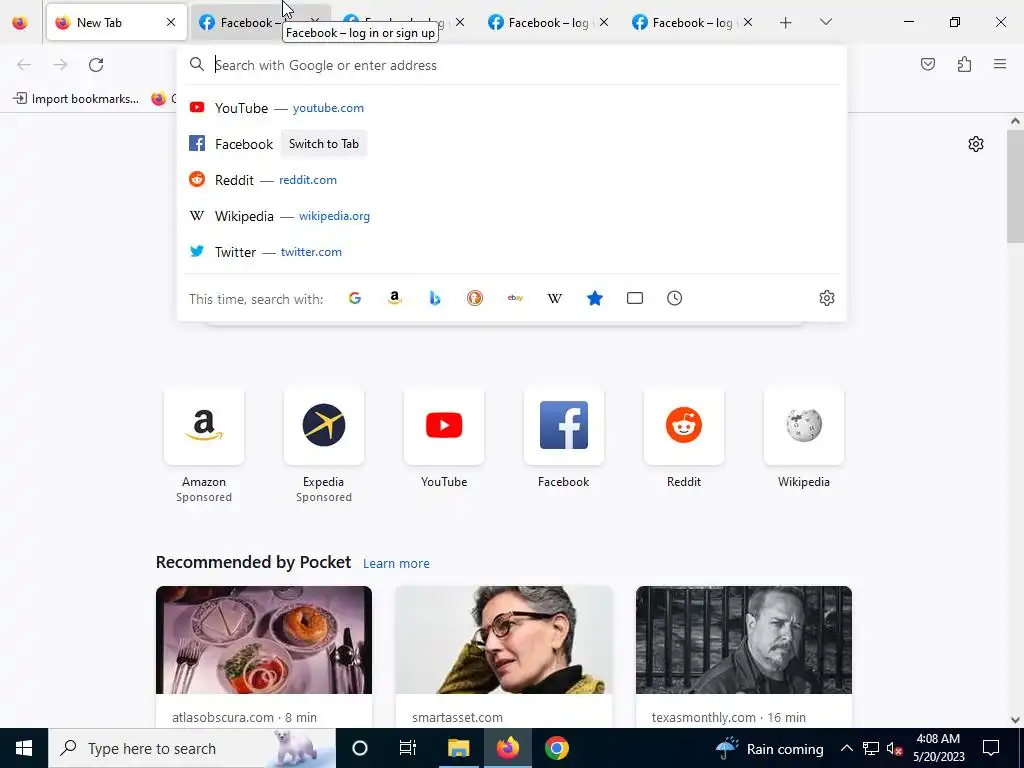Image resolution: width=1024 pixels, height=768 pixels.
Task: Open texasmonthly.com article thumbnail
Action: click(744, 640)
